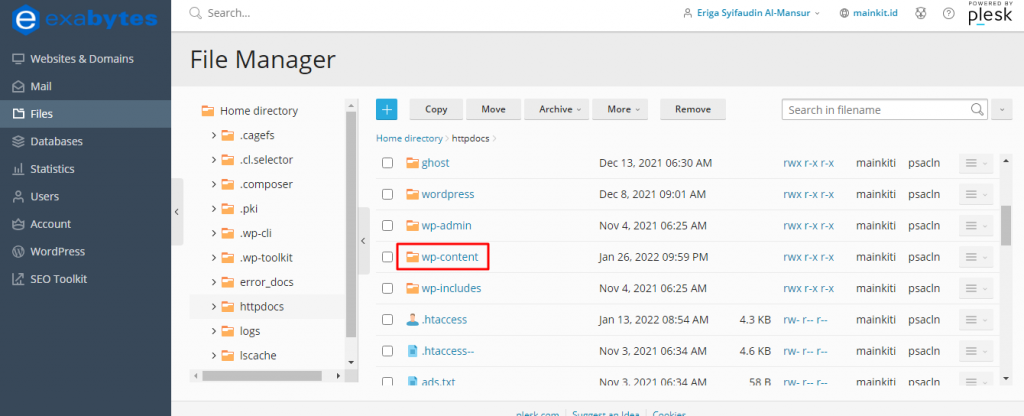Click the Plesk logo
The width and height of the screenshot is (1024, 416).
tap(990, 13)
